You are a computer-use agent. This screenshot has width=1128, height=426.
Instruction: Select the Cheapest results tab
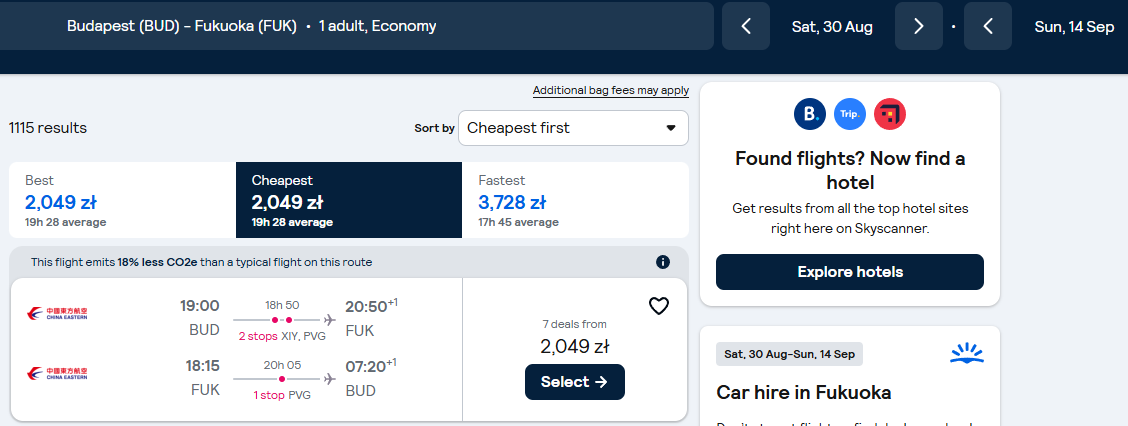[x=349, y=200]
